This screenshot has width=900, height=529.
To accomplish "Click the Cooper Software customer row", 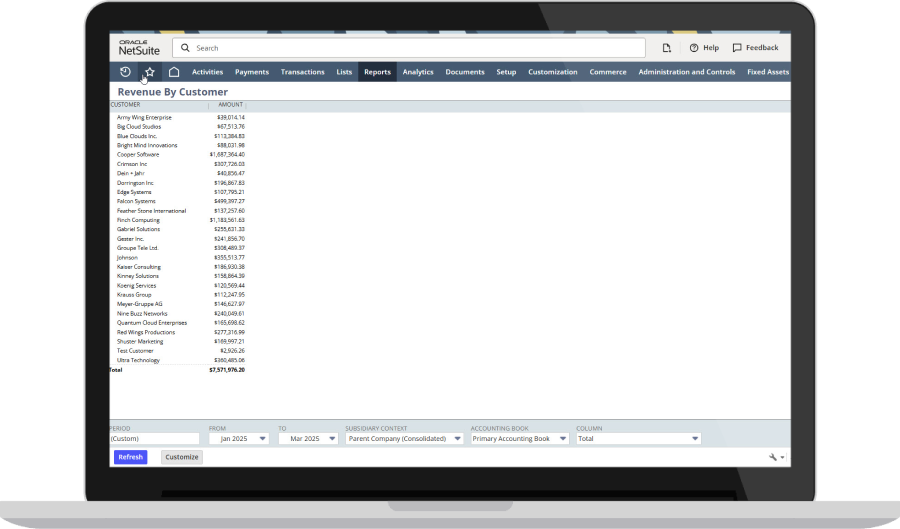I will point(138,155).
